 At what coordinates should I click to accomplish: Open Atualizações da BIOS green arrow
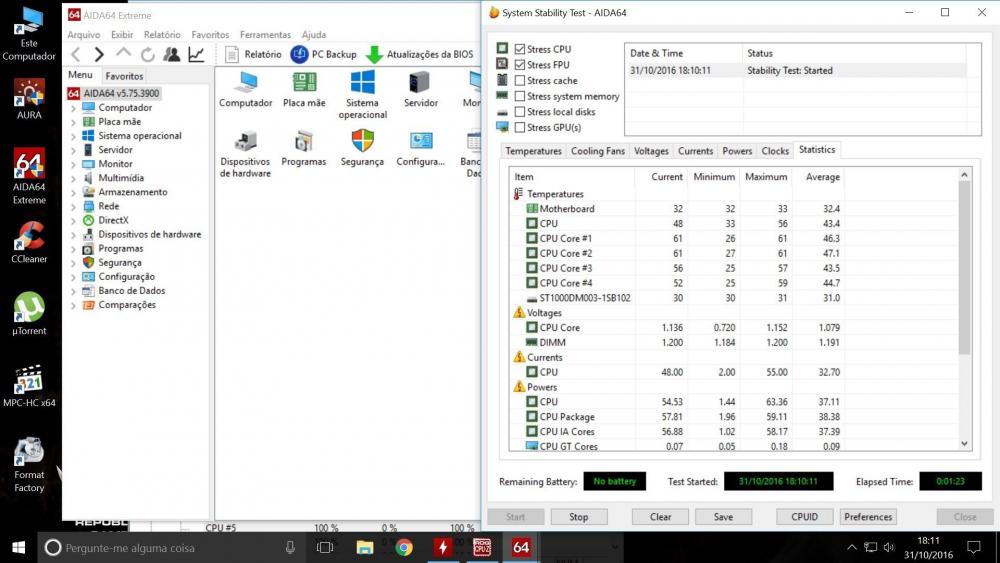click(x=374, y=55)
